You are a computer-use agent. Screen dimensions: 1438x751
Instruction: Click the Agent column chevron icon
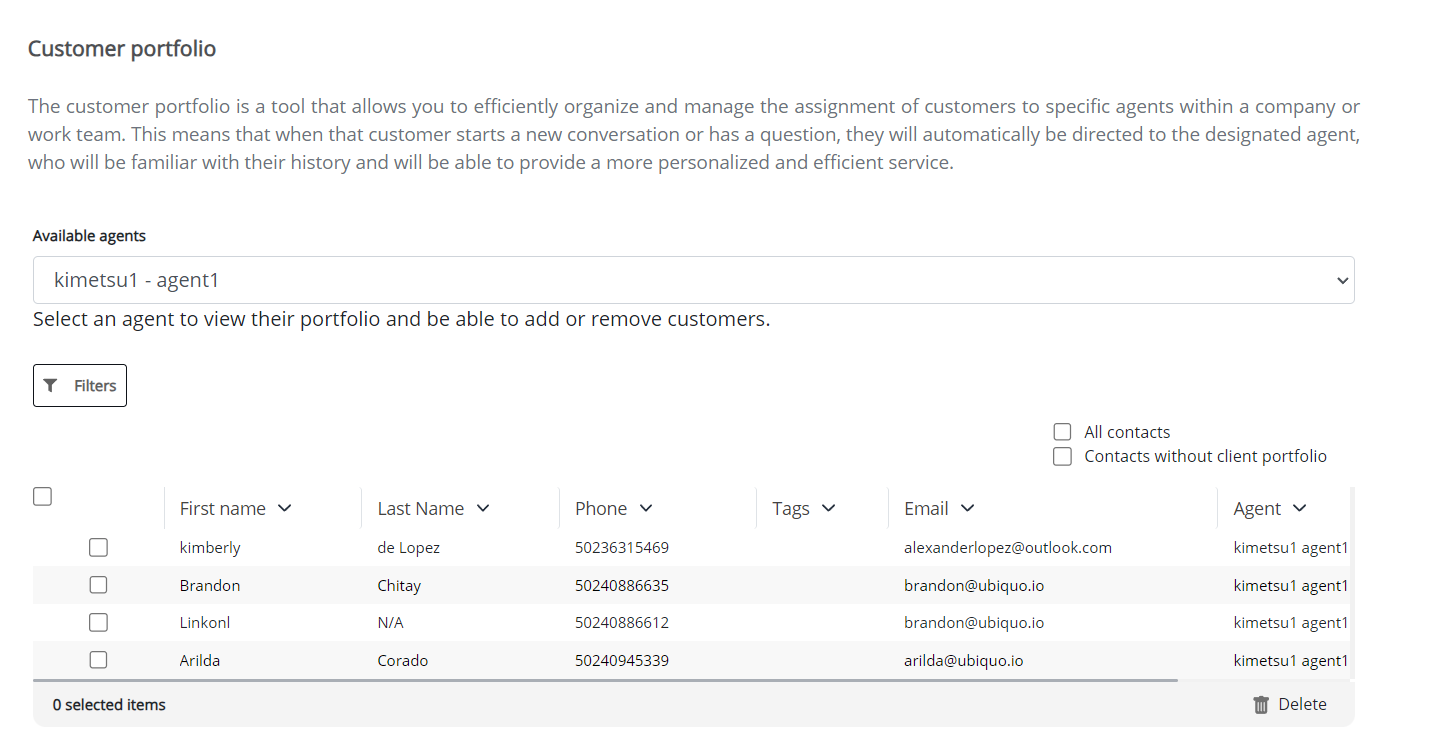click(1299, 508)
